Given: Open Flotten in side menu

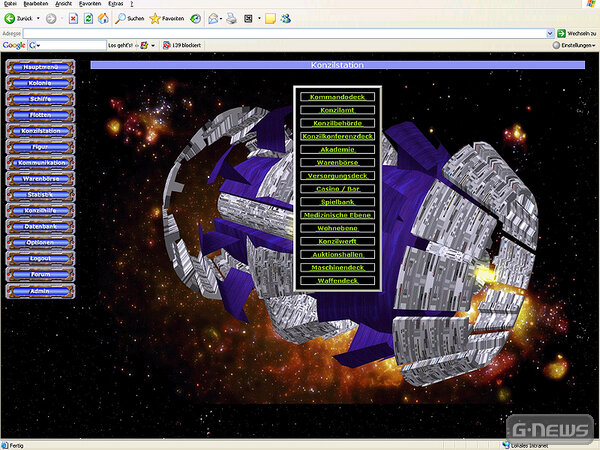Looking at the screenshot, I should click(41, 115).
